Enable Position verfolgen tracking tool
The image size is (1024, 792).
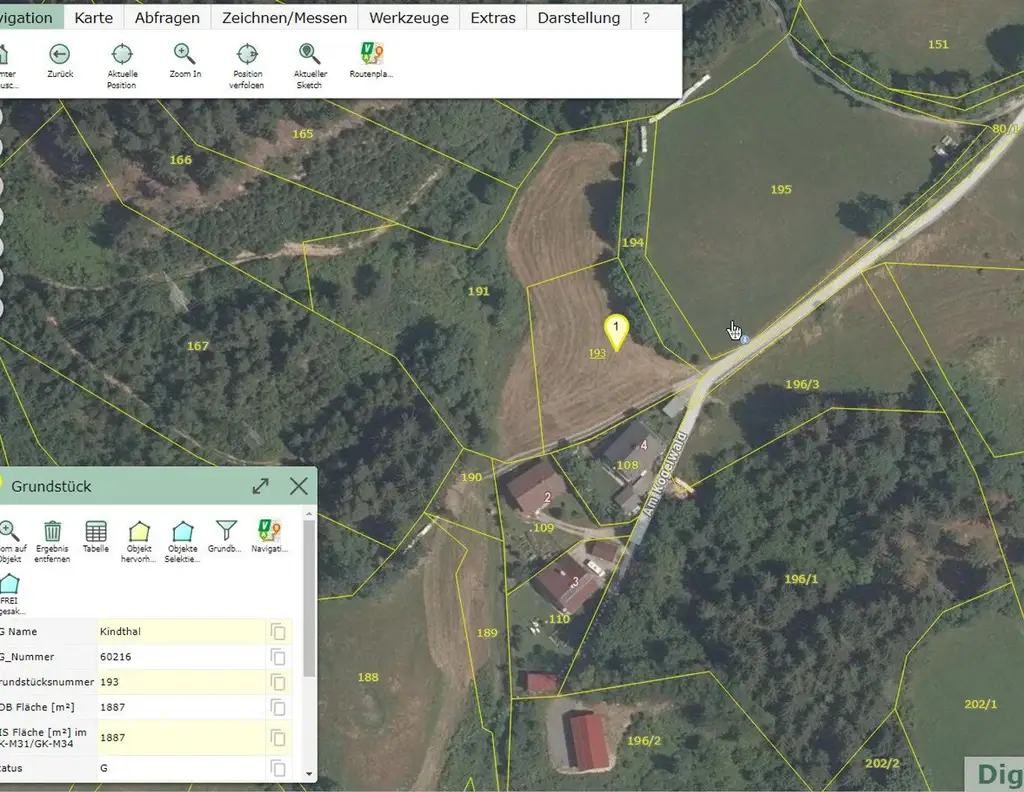coord(247,54)
